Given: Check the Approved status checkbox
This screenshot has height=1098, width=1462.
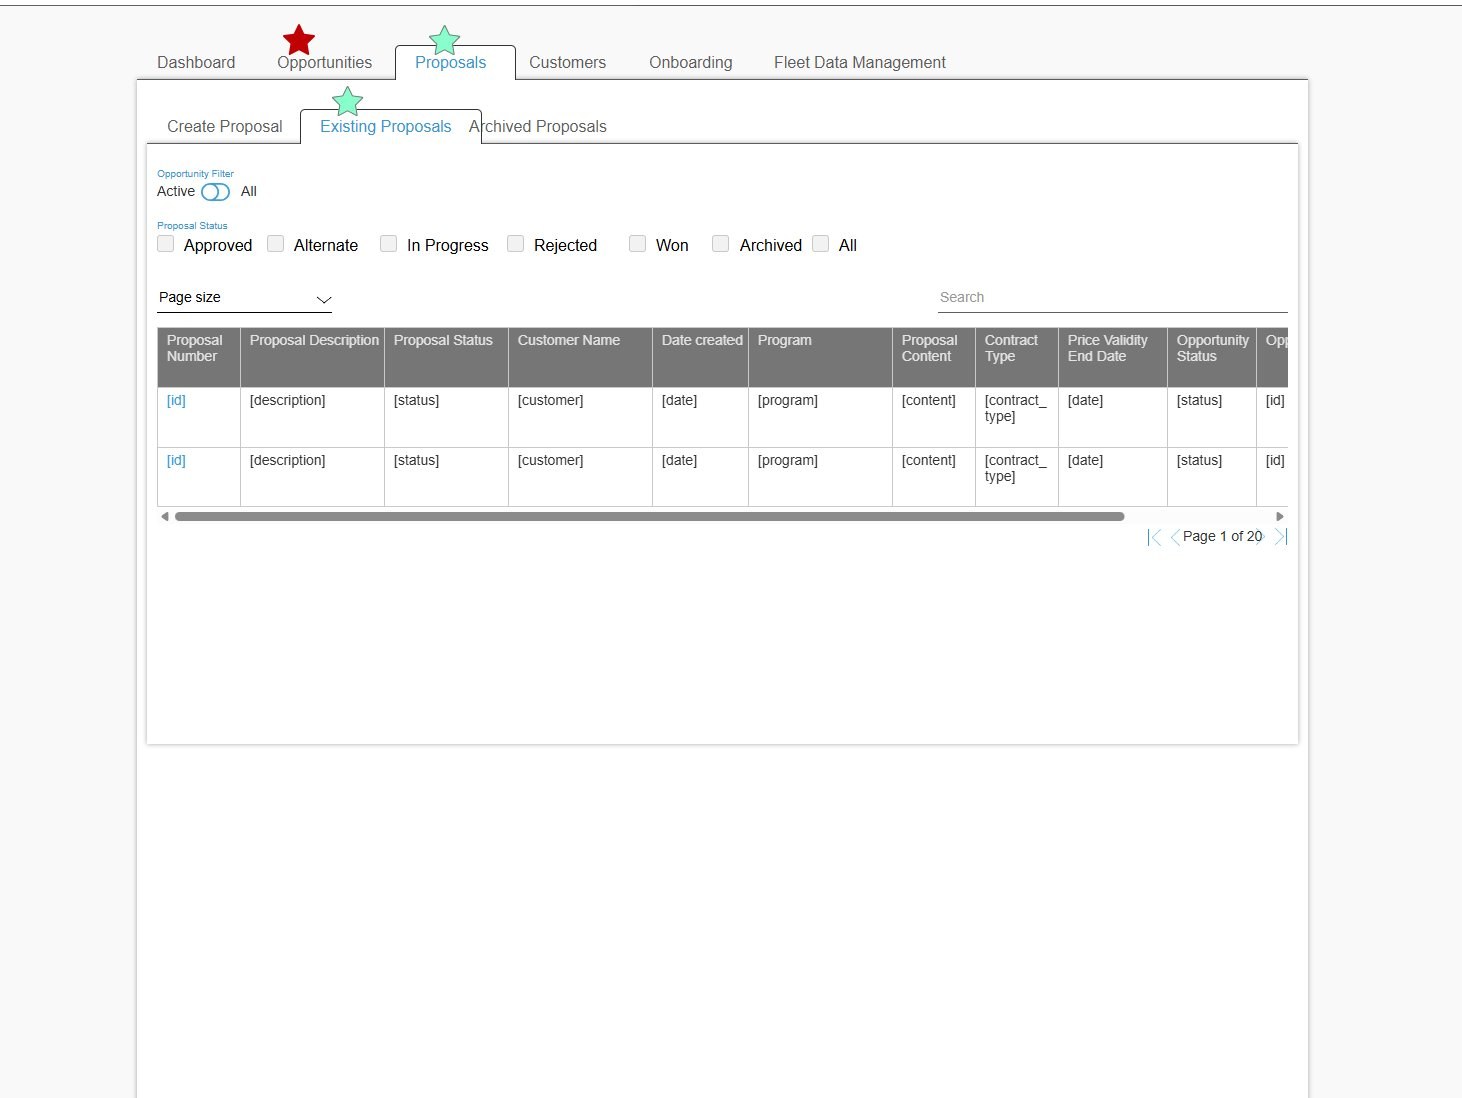Looking at the screenshot, I should coord(166,244).
